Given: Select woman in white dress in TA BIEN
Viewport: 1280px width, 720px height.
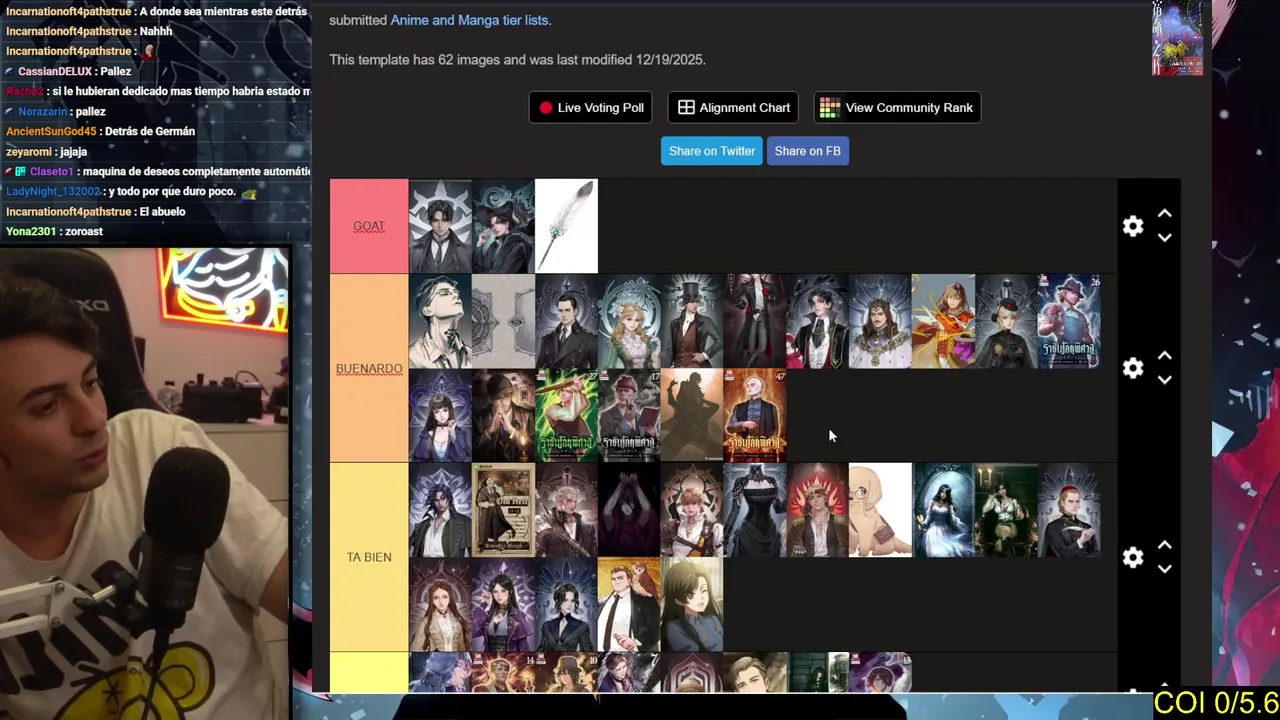Looking at the screenshot, I should point(943,510).
